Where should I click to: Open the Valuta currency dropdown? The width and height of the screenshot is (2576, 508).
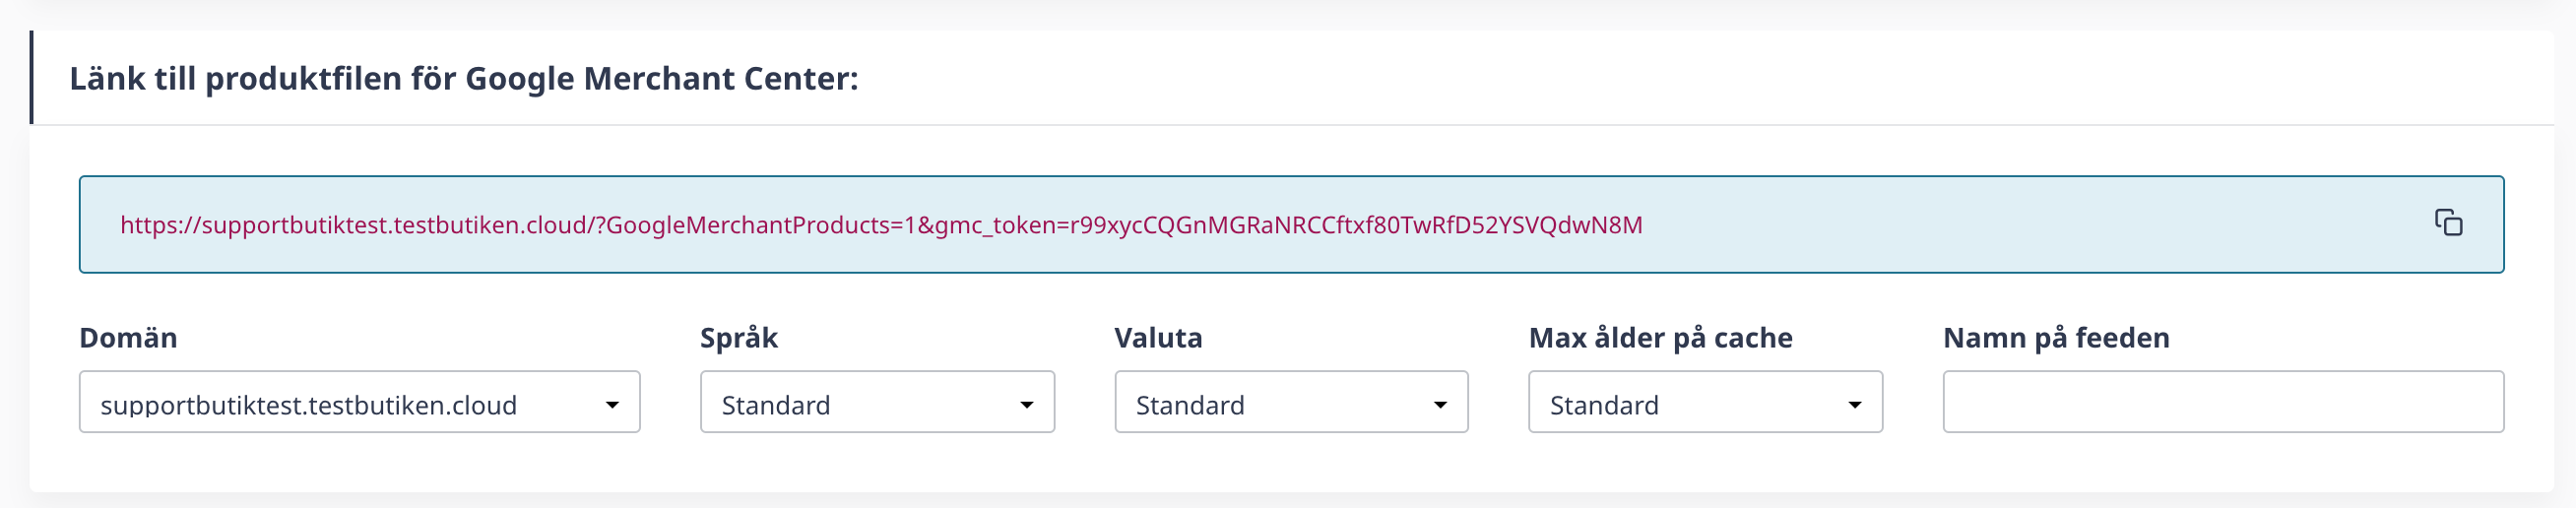coord(1291,402)
